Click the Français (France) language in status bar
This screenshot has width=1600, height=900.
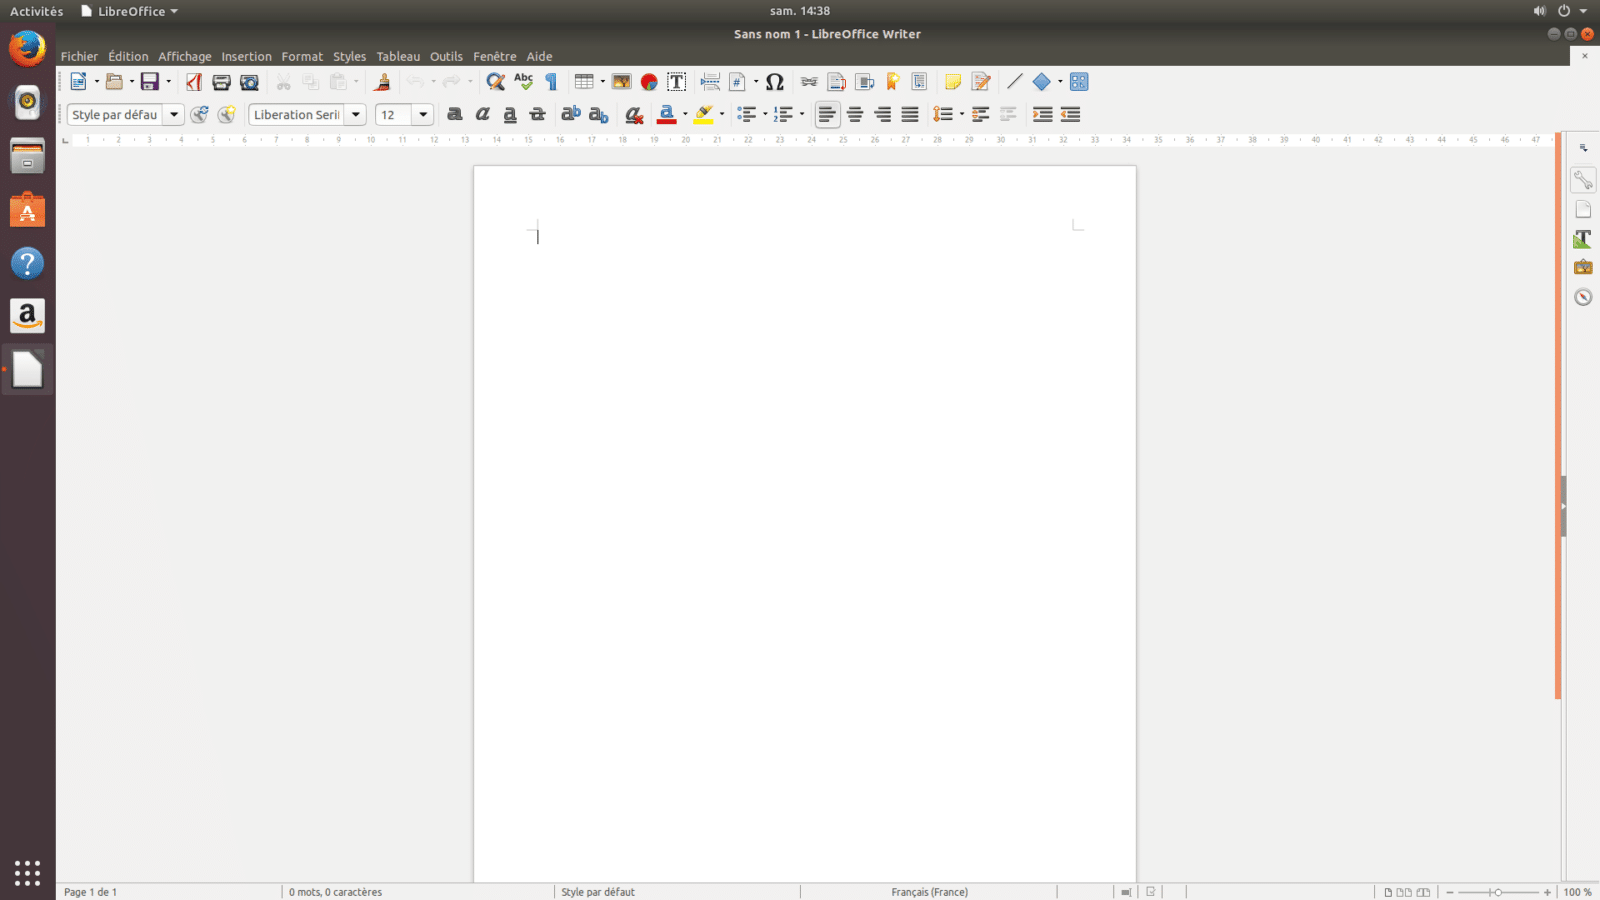(929, 892)
